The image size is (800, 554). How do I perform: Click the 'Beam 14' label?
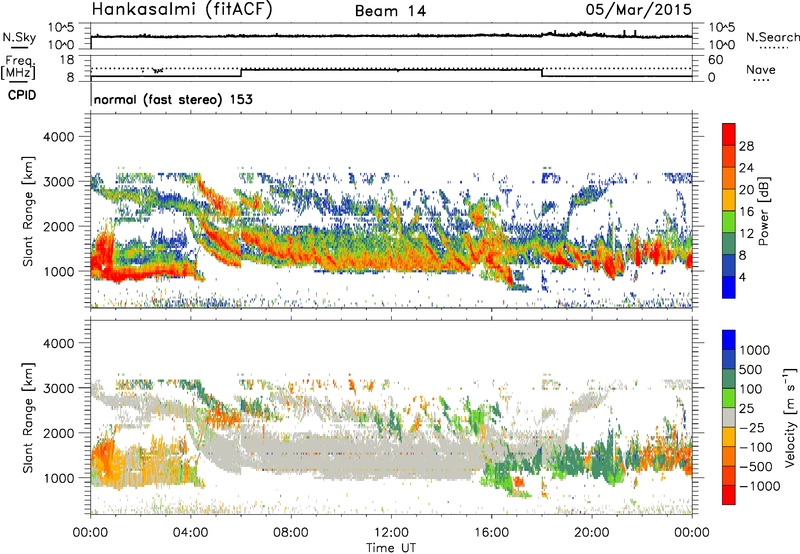[390, 11]
